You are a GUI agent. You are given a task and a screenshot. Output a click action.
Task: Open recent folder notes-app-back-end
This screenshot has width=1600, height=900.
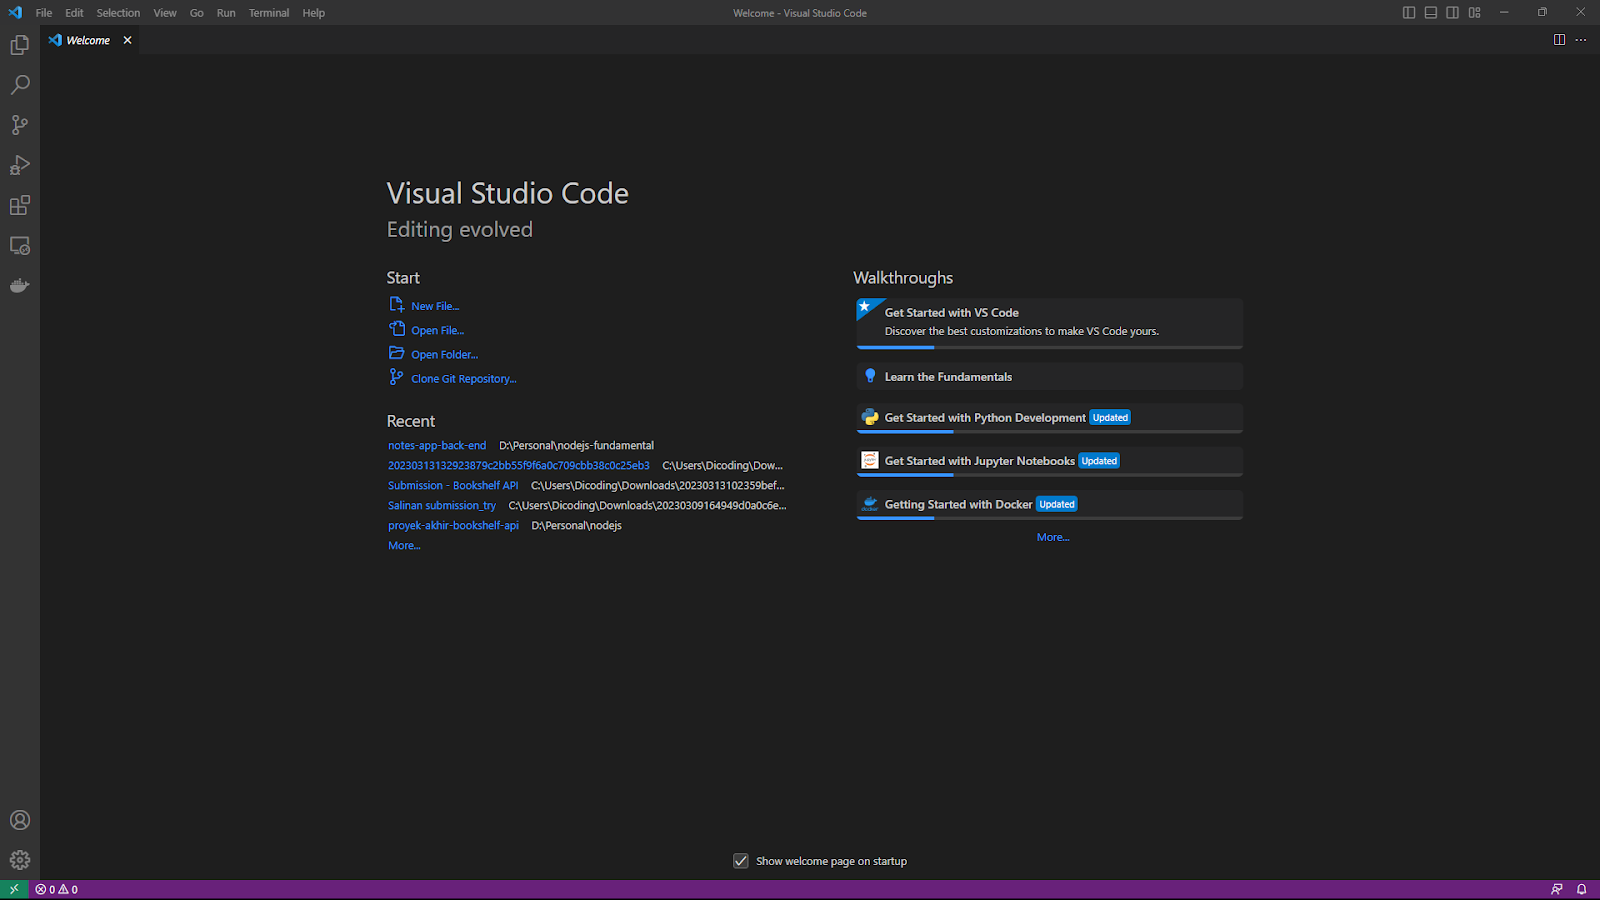437,446
